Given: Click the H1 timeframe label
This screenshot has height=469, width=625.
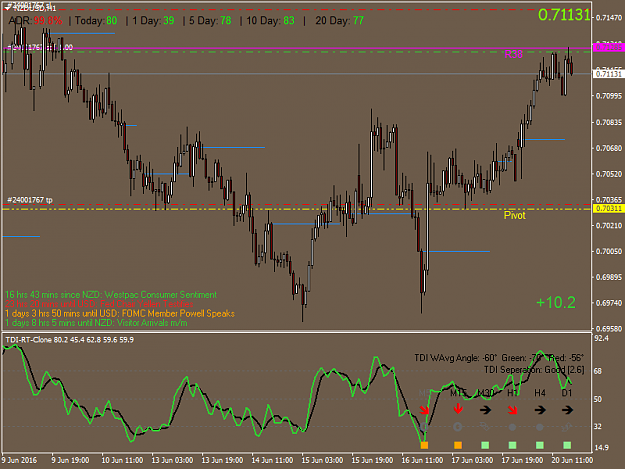Looking at the screenshot, I should [513, 393].
